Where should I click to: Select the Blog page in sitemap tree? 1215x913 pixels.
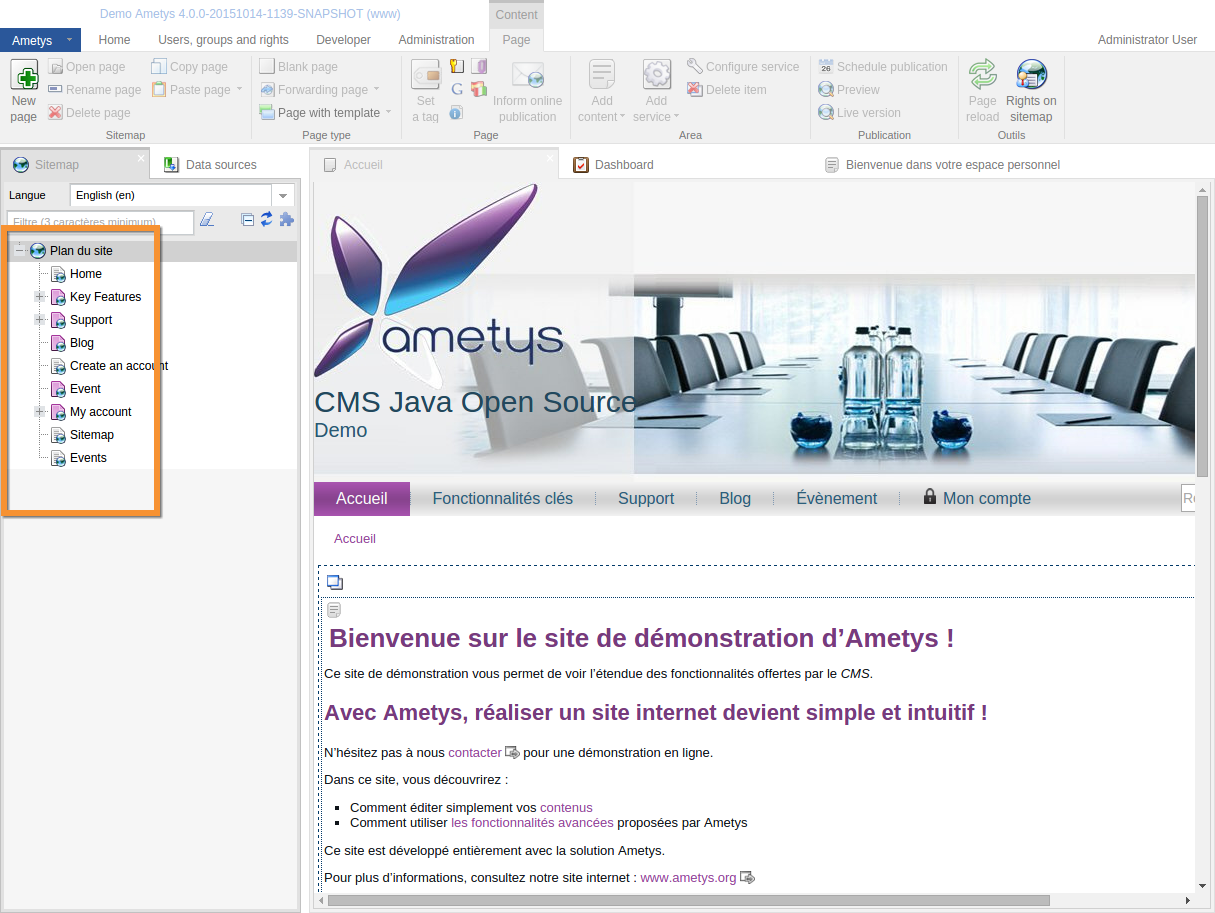pos(81,343)
